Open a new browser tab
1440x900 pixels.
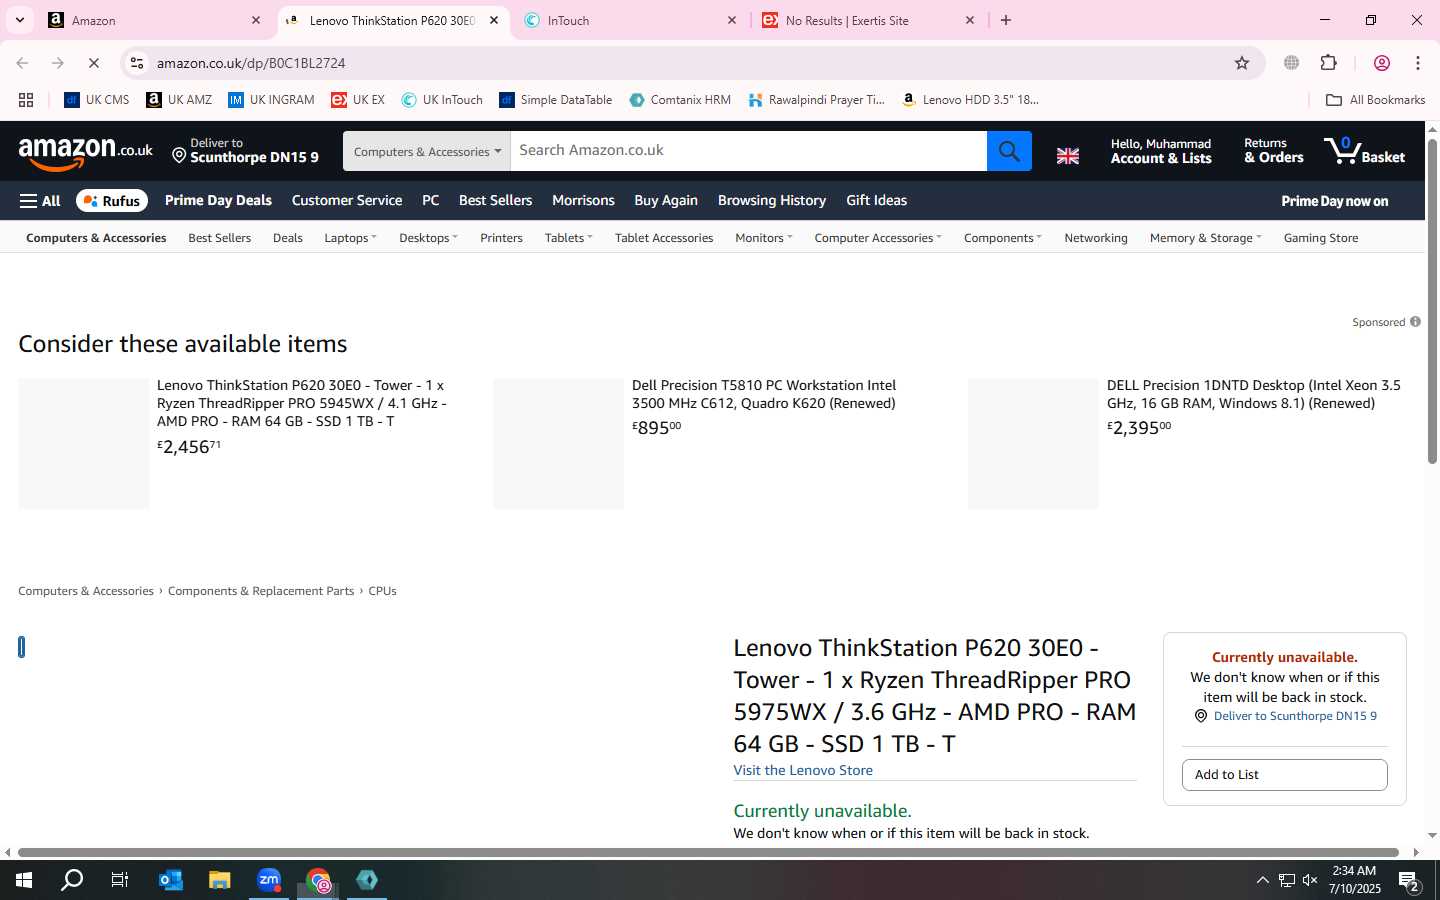click(1006, 20)
